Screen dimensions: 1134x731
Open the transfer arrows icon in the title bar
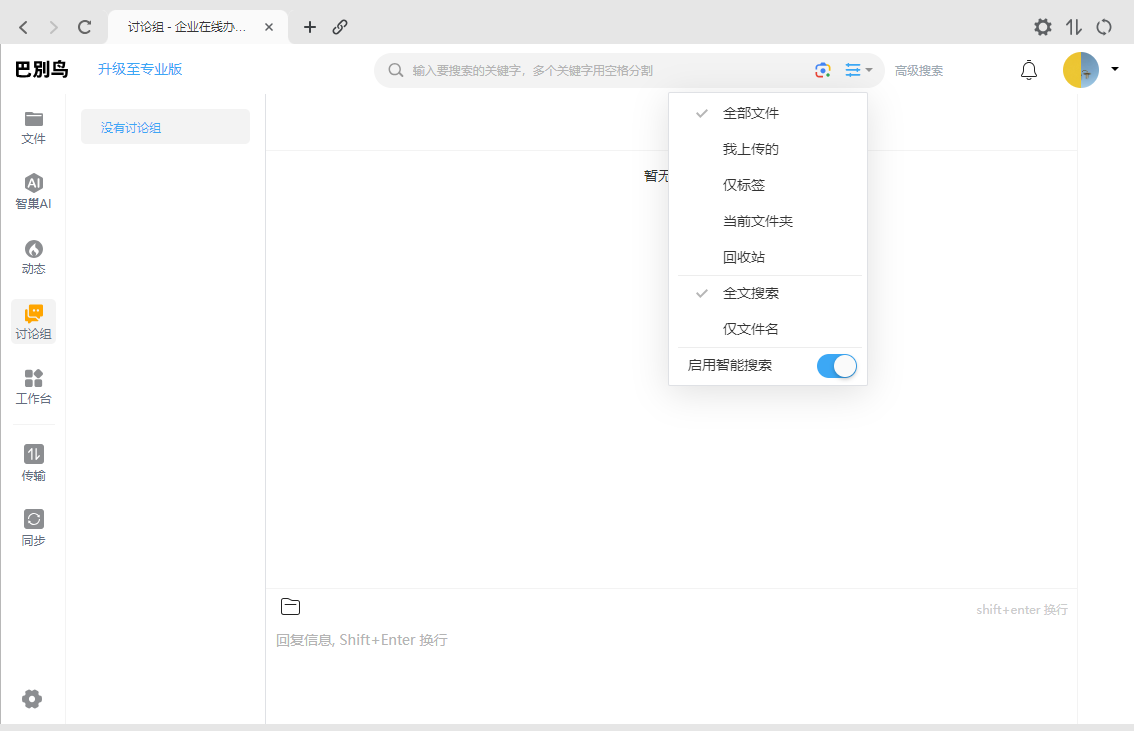(1073, 27)
